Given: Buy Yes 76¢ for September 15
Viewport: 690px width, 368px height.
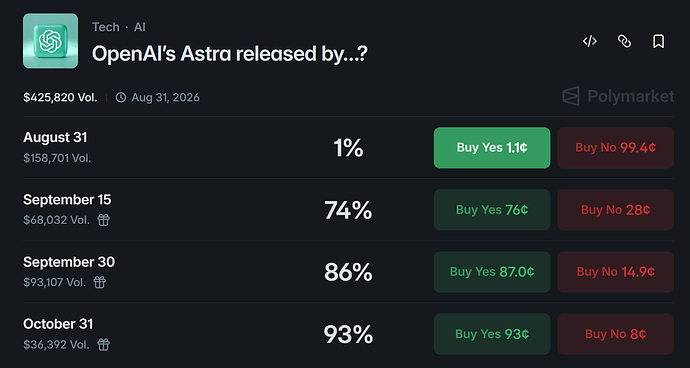Looking at the screenshot, I should 492,210.
